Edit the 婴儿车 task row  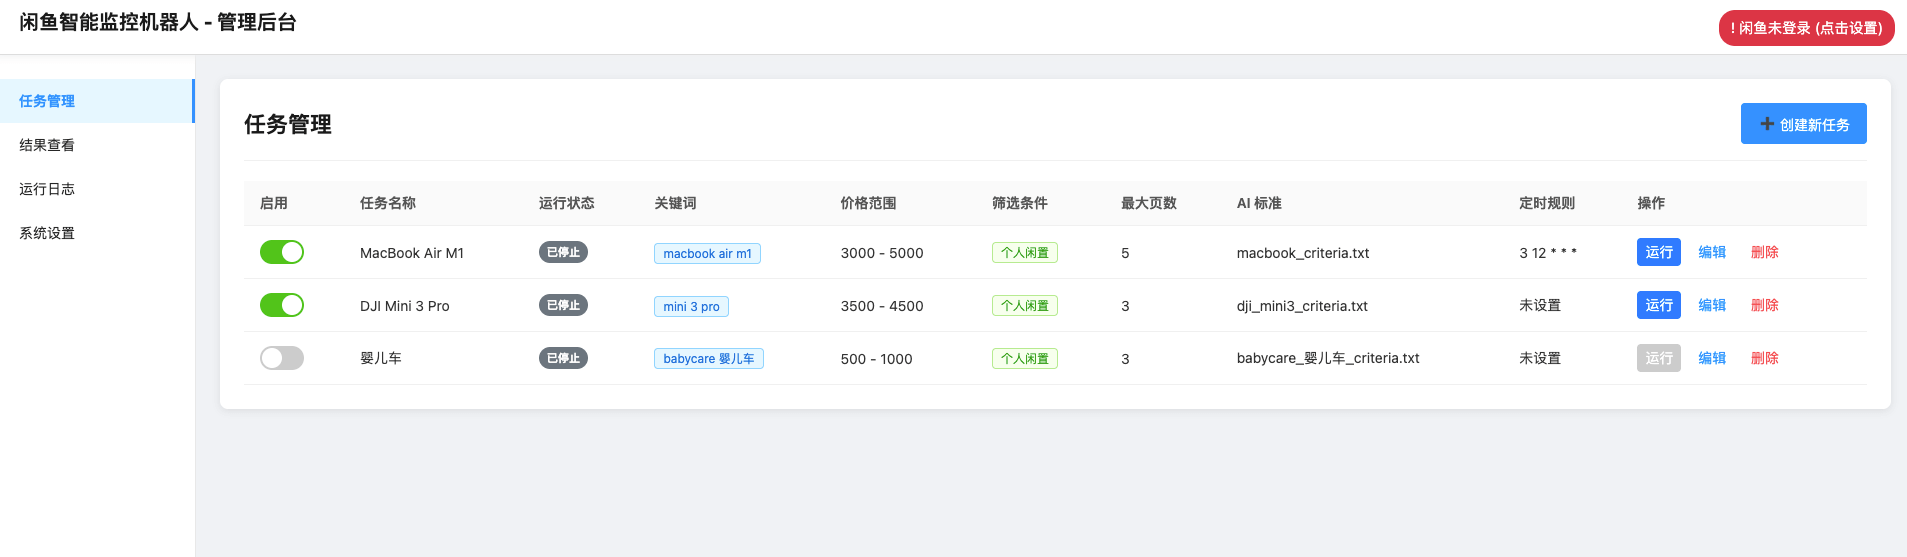[1711, 358]
